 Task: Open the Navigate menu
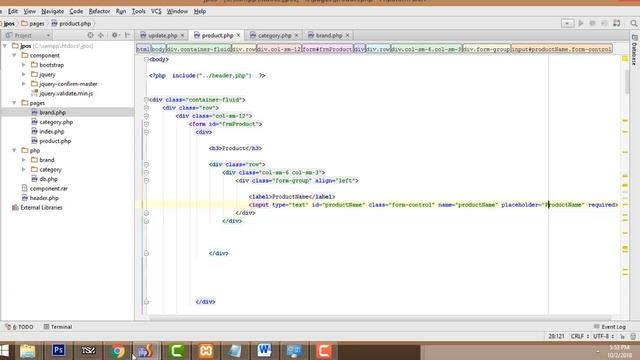pyautogui.click(x=52, y=11)
